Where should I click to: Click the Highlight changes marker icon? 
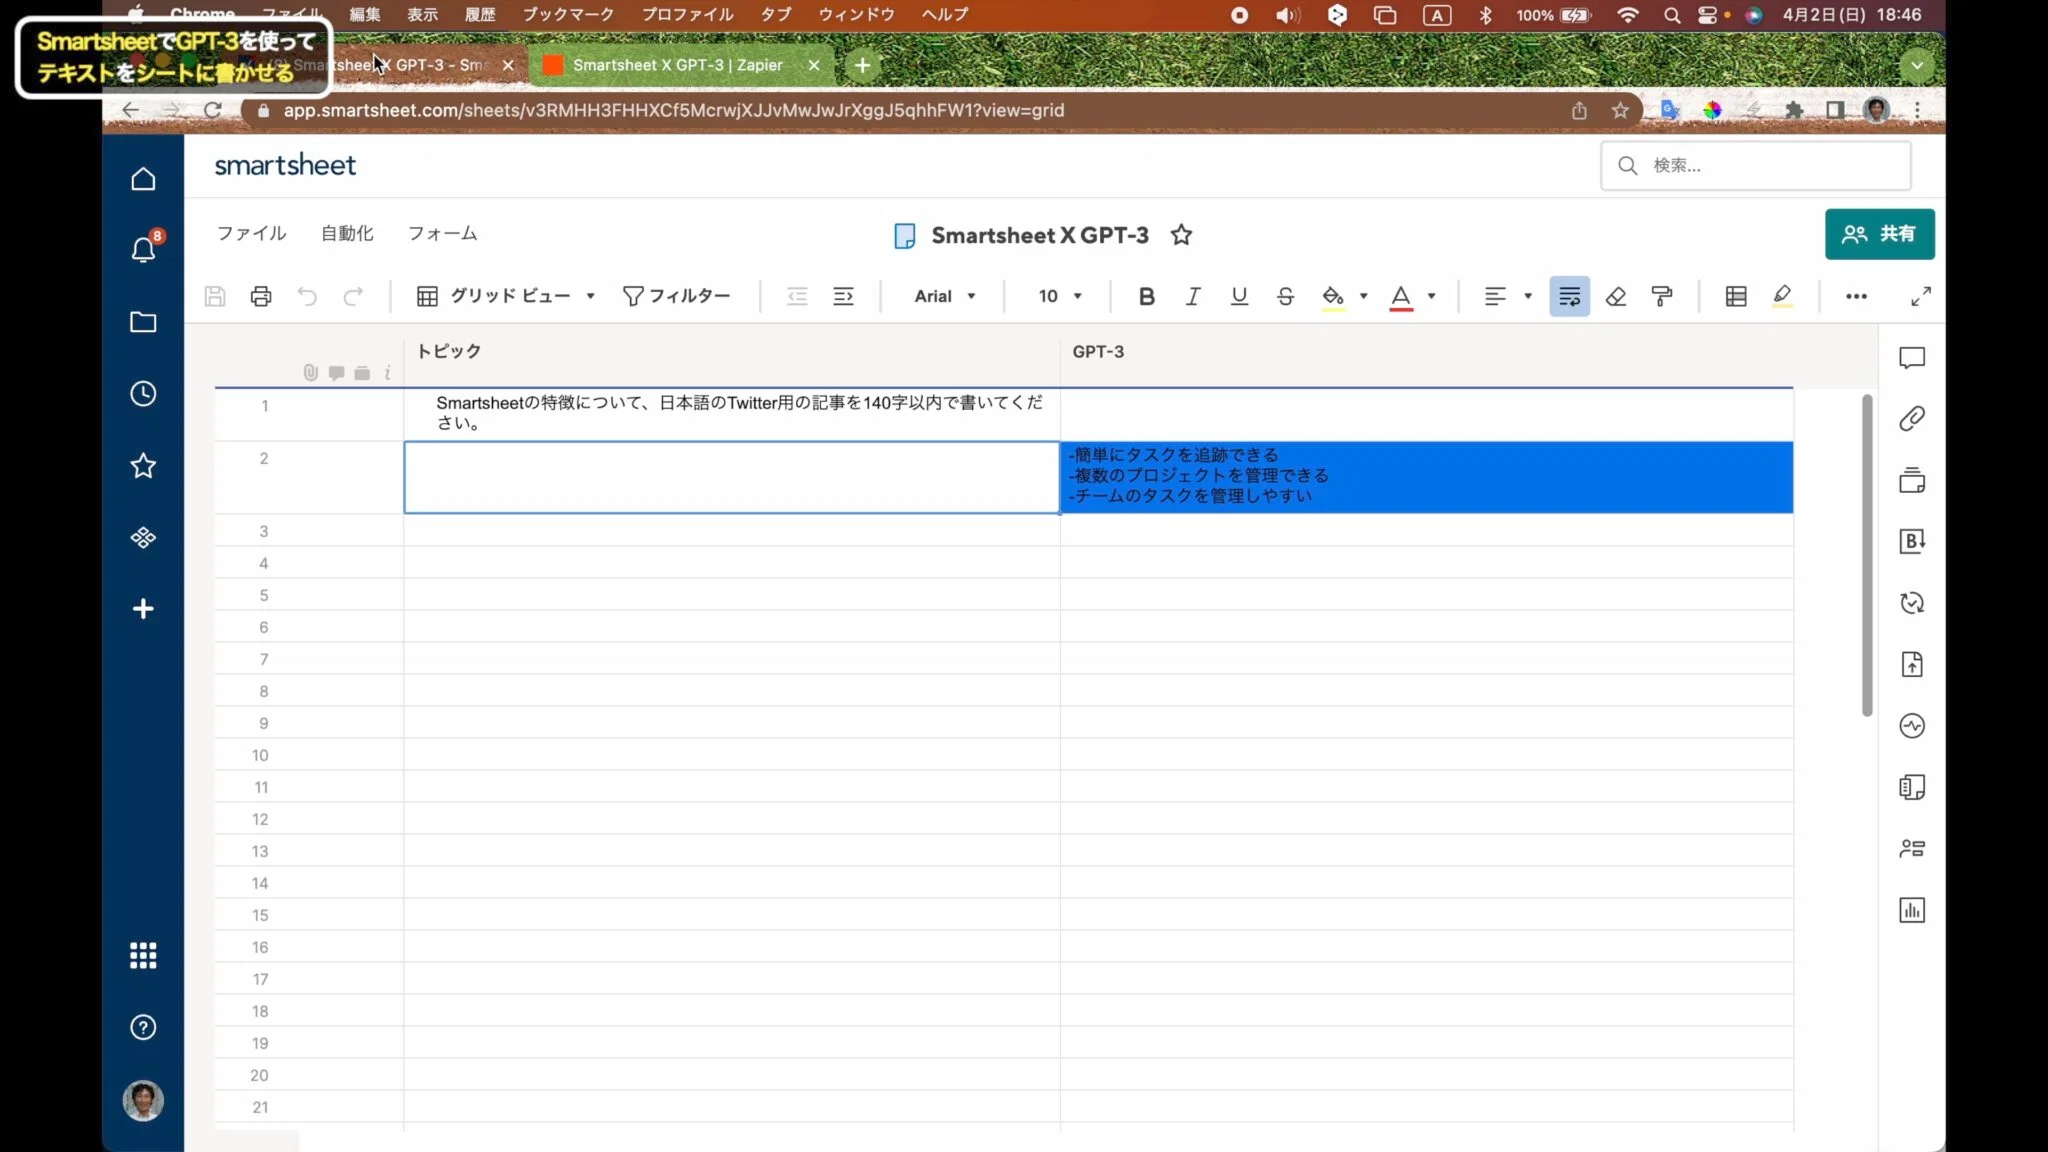(x=1782, y=296)
